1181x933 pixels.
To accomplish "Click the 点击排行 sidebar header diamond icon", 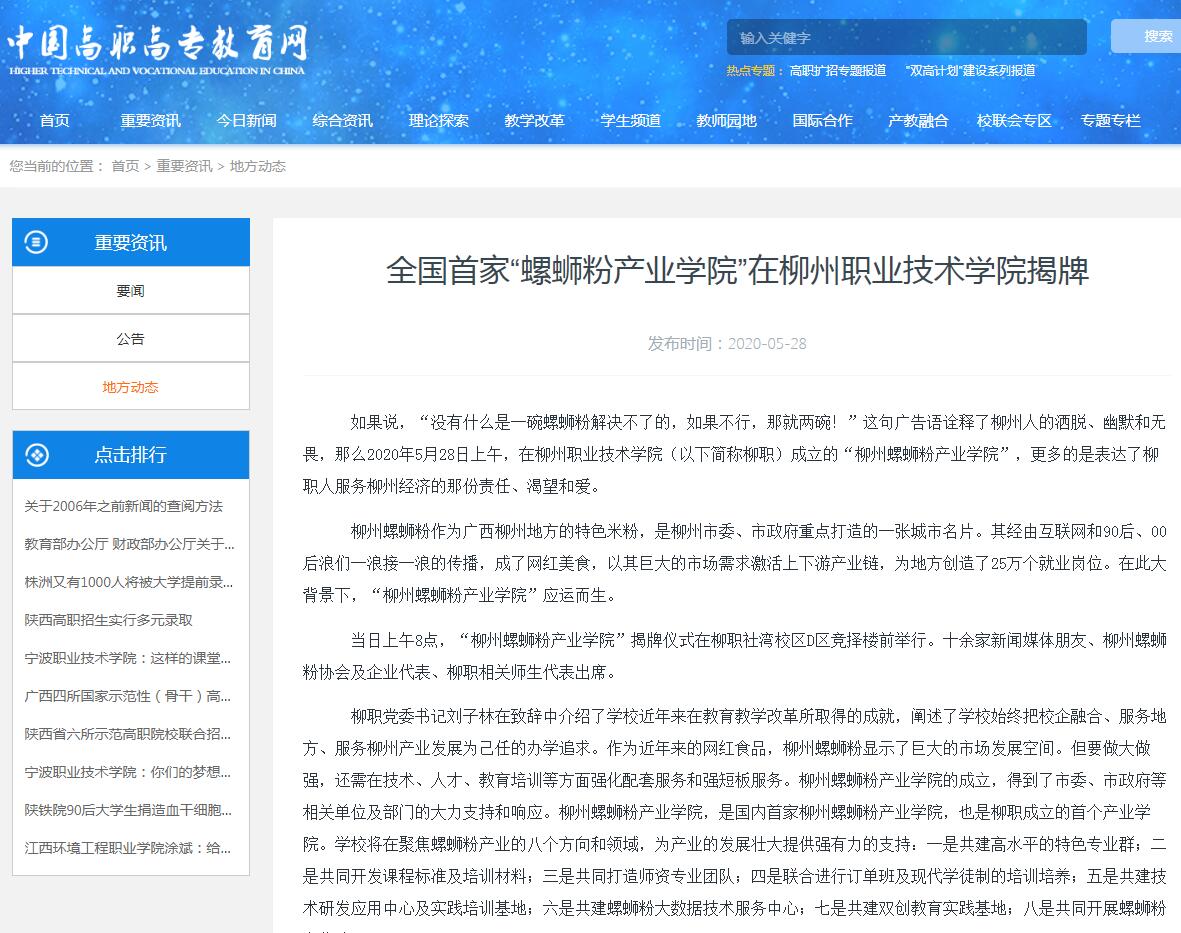I will tap(36, 455).
